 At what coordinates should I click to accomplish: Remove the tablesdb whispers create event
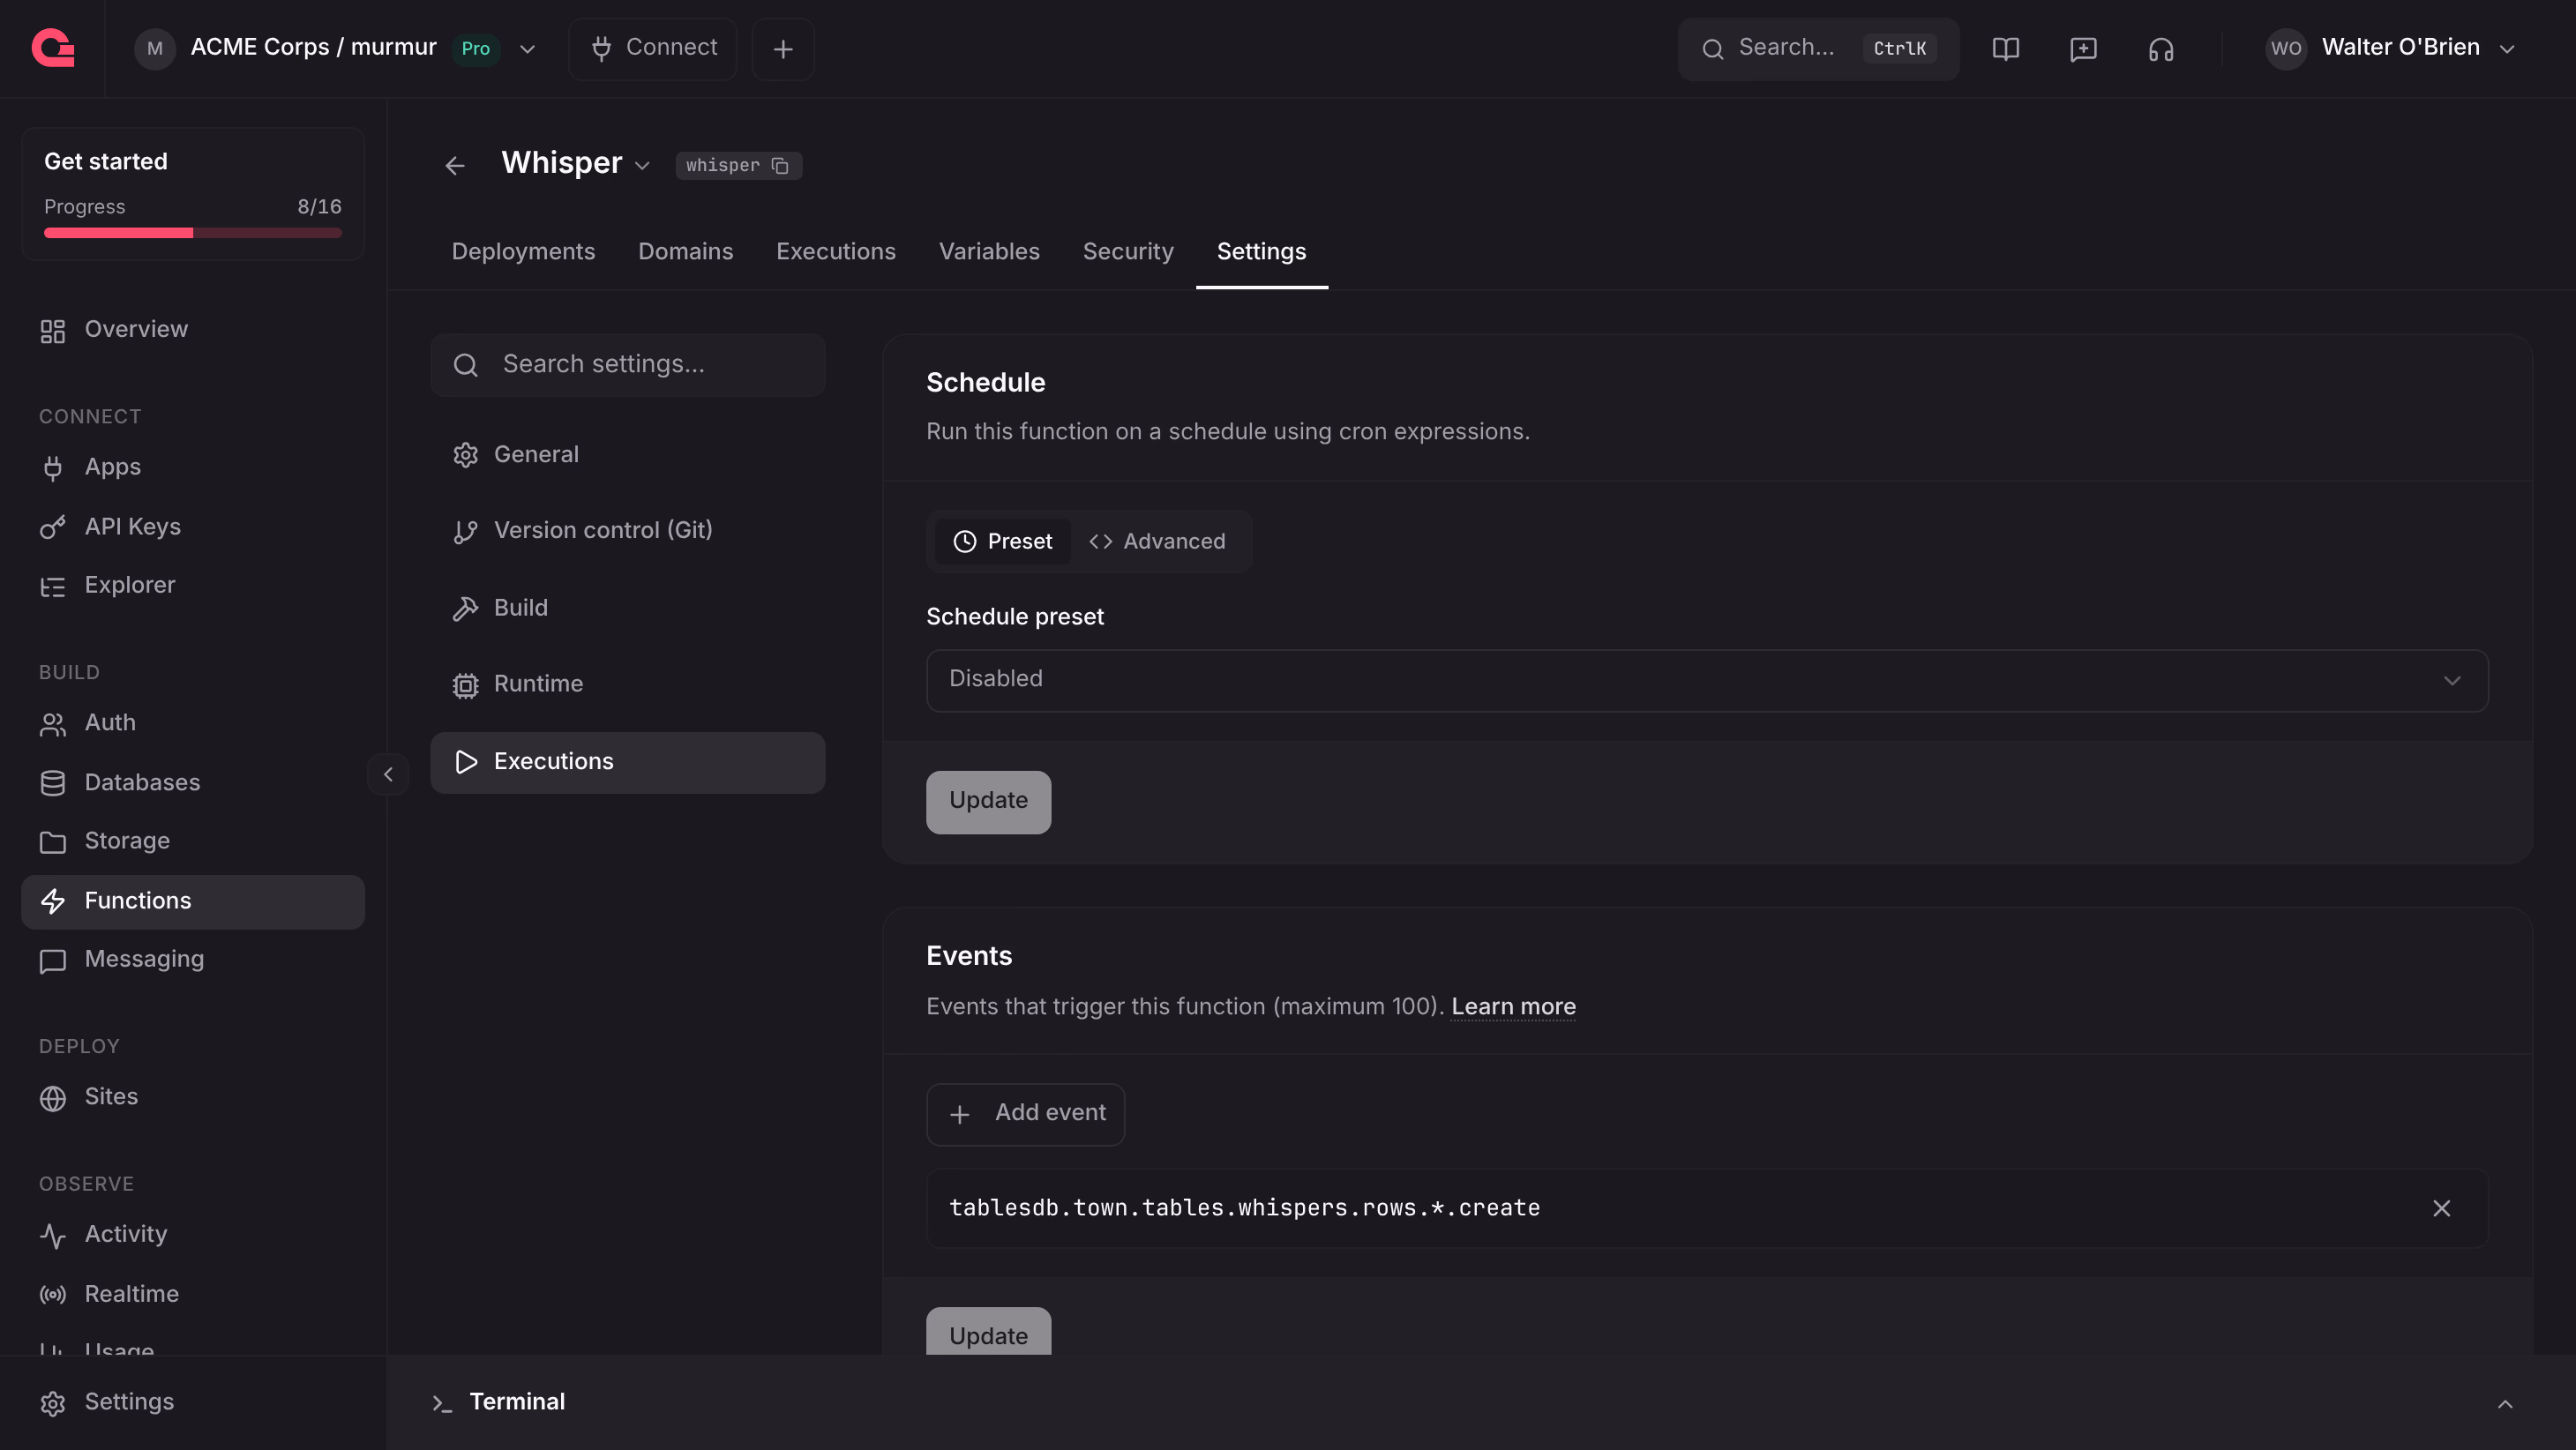tap(2441, 1208)
